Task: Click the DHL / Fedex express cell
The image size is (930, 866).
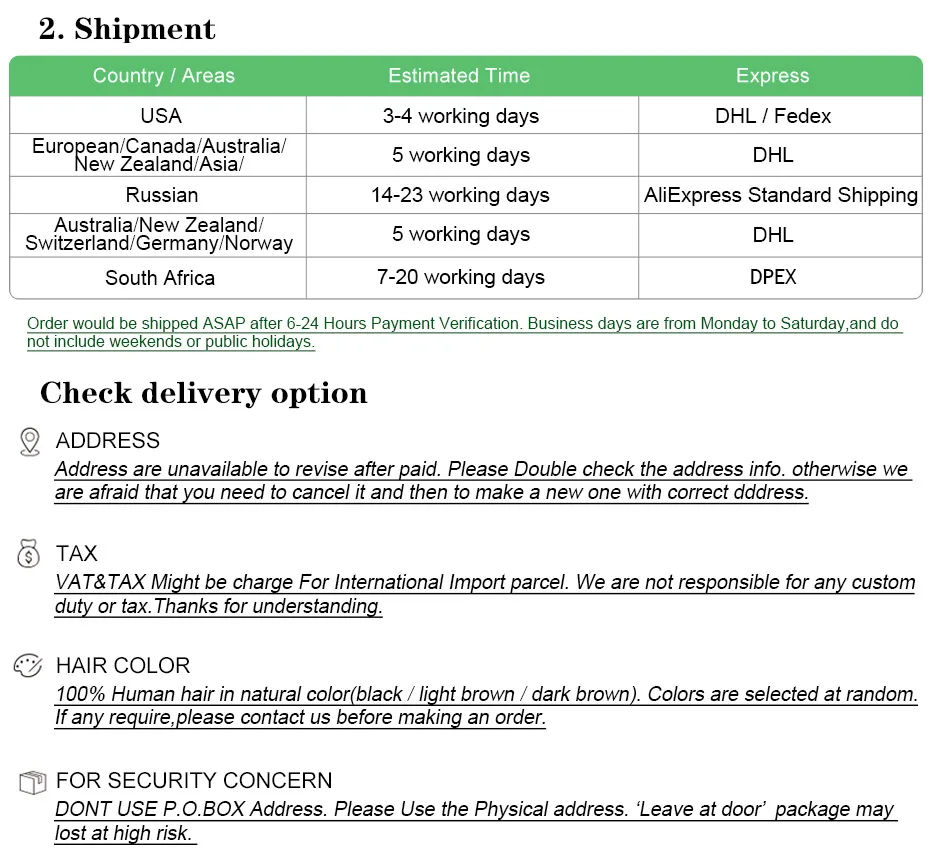Action: pyautogui.click(x=773, y=116)
